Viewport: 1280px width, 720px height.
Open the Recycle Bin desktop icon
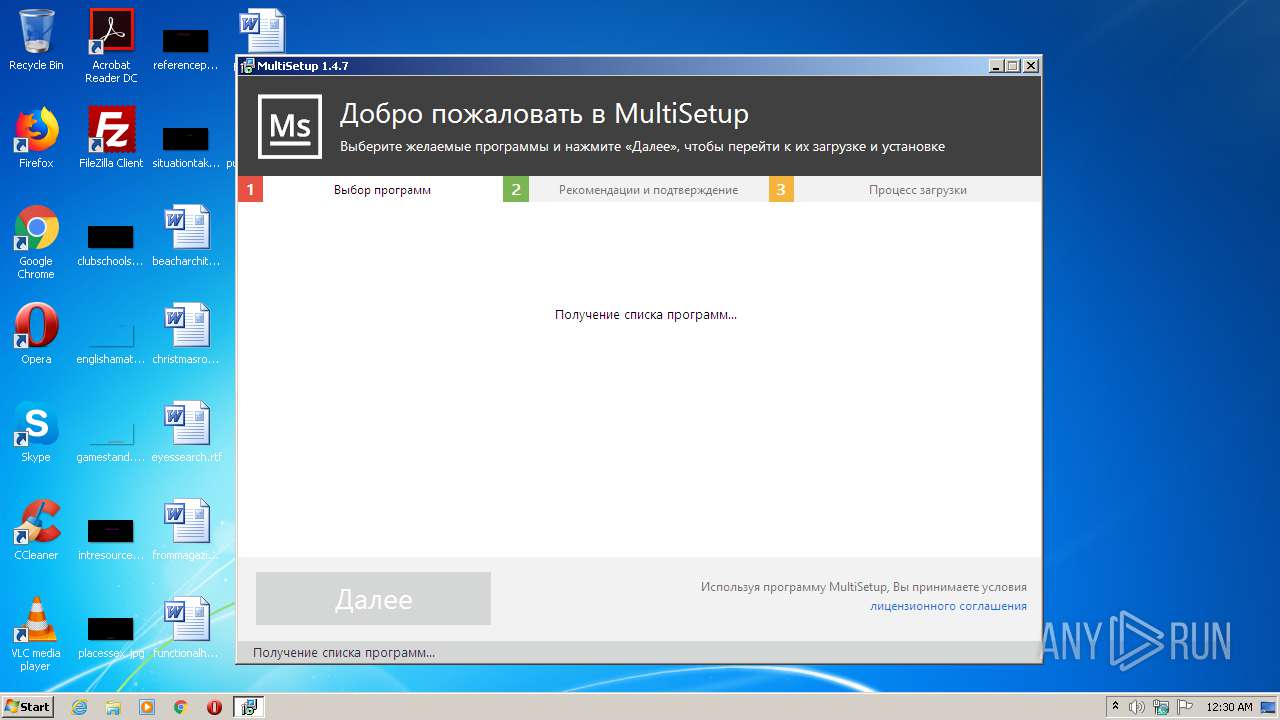pyautogui.click(x=36, y=40)
